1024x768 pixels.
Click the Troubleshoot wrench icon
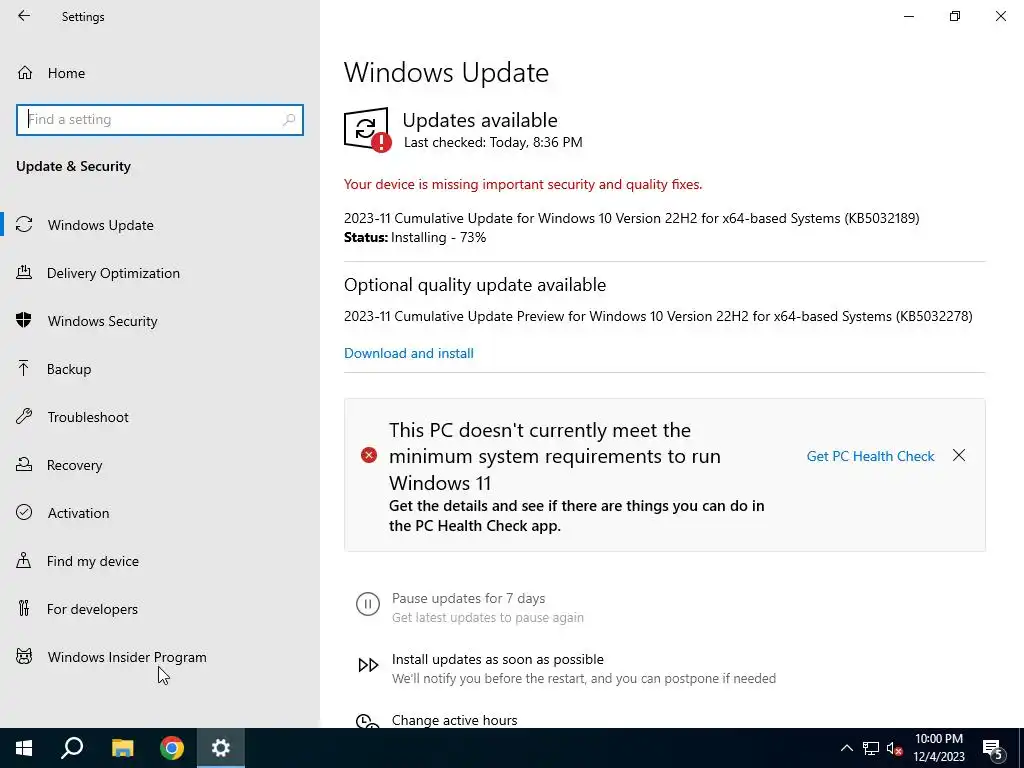(x=24, y=416)
